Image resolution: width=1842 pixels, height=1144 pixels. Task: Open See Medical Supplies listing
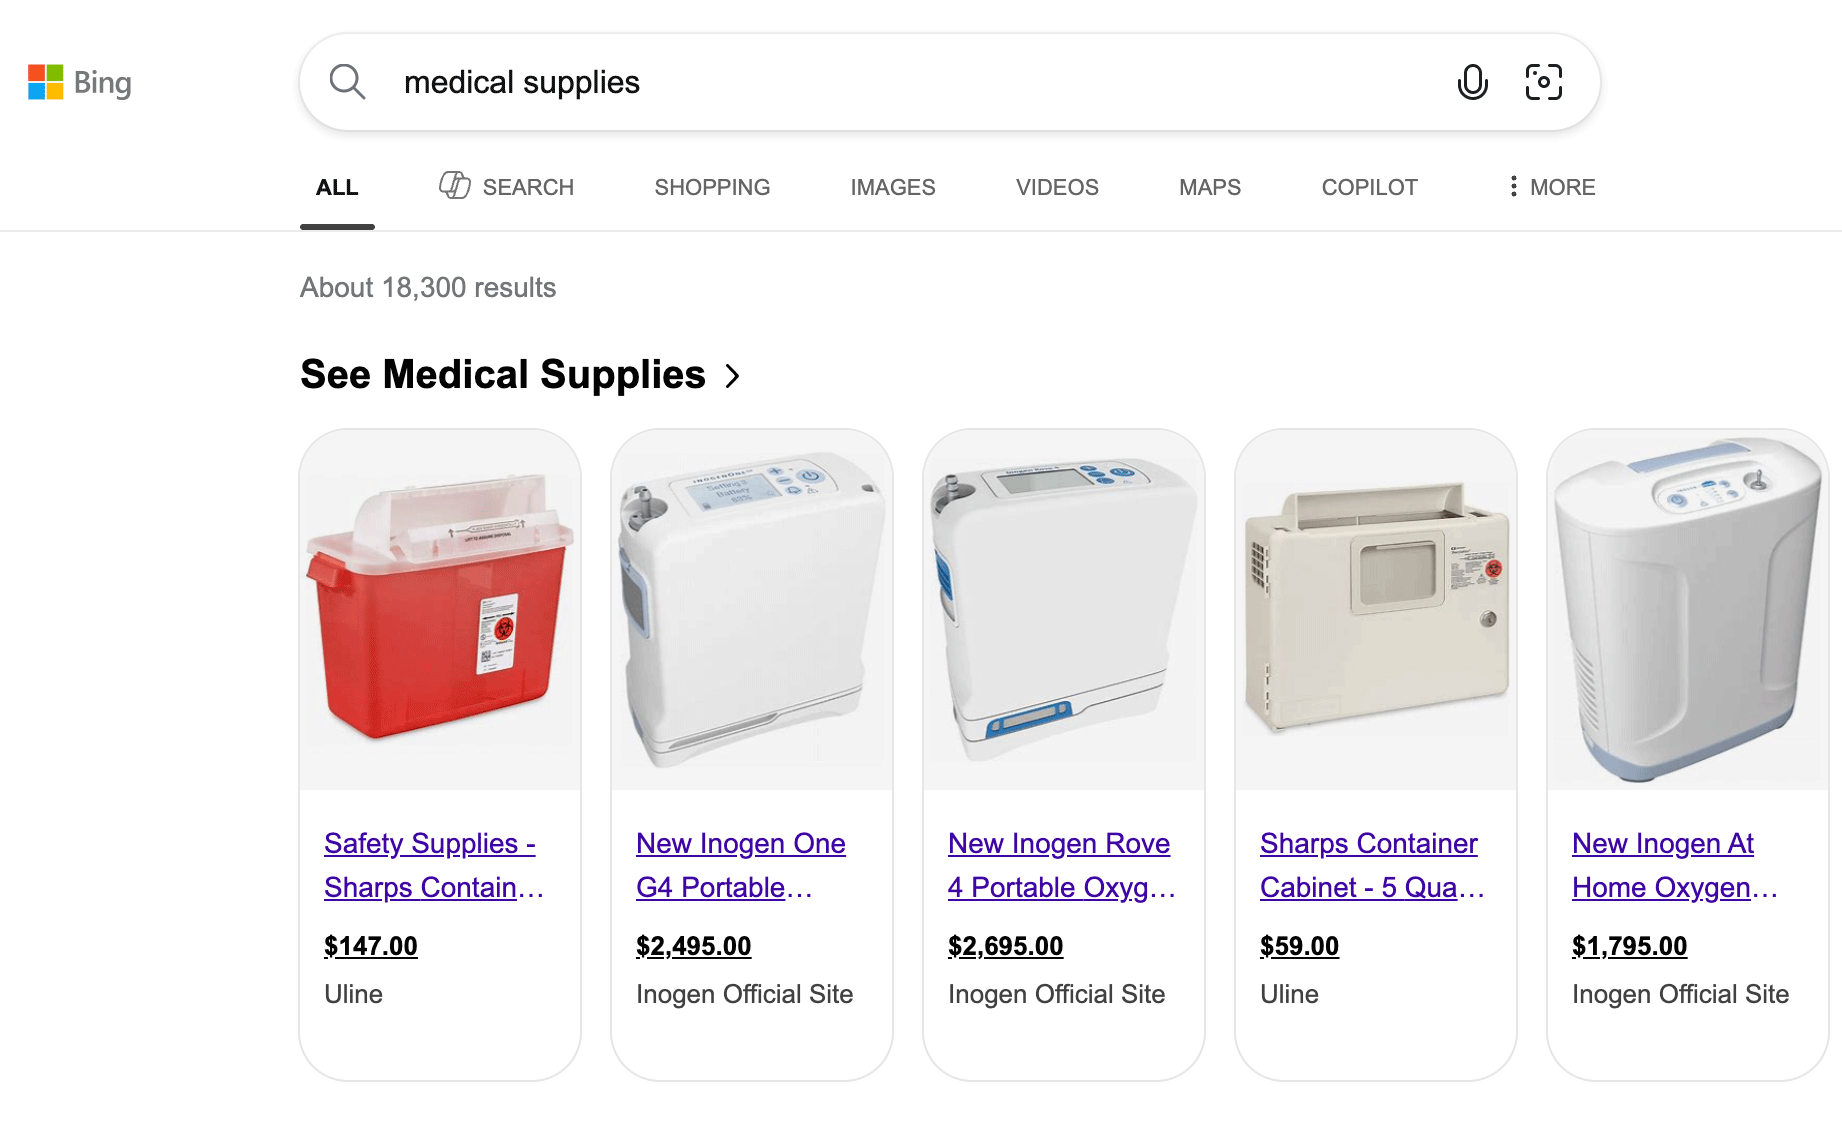(502, 375)
